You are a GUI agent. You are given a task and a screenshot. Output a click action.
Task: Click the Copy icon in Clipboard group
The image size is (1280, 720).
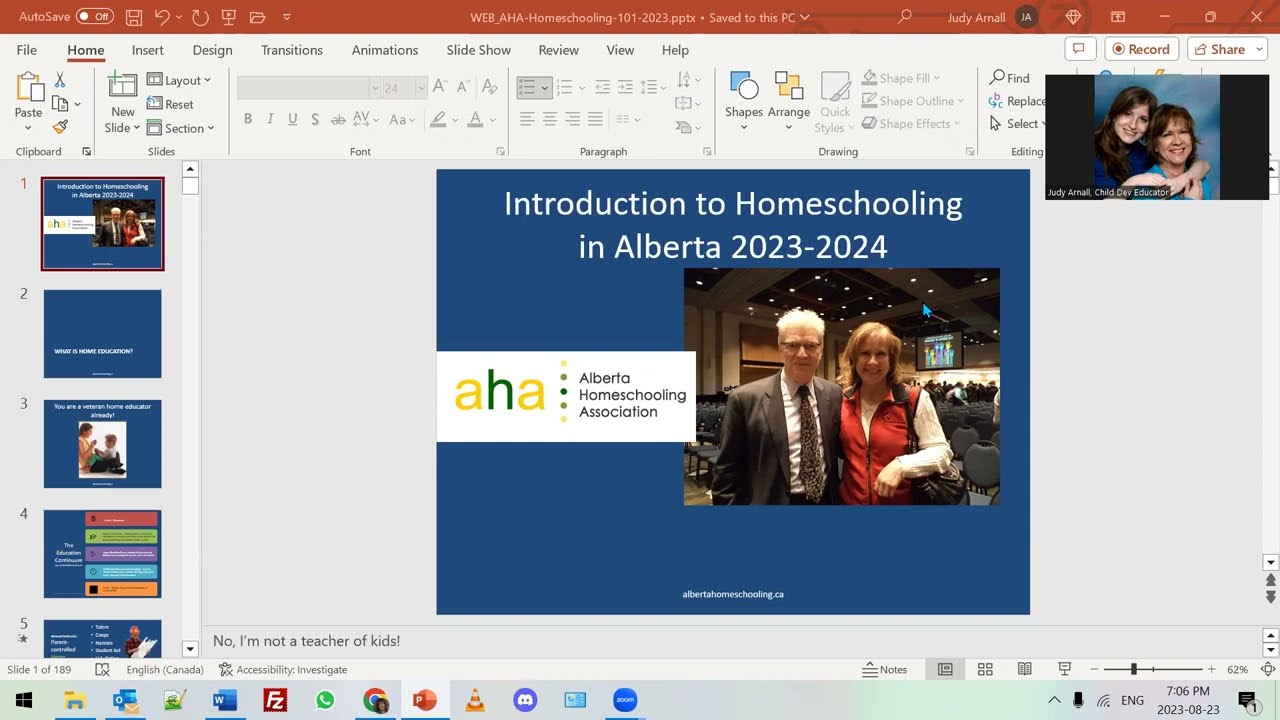pyautogui.click(x=60, y=103)
